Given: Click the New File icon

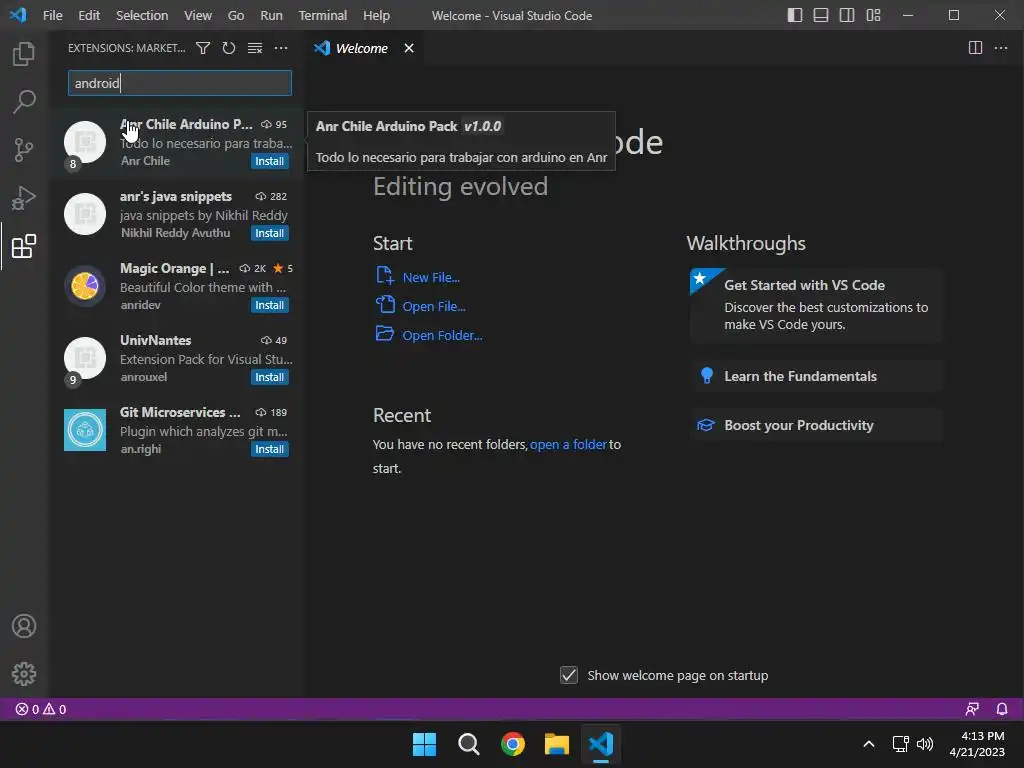Looking at the screenshot, I should pos(385,276).
